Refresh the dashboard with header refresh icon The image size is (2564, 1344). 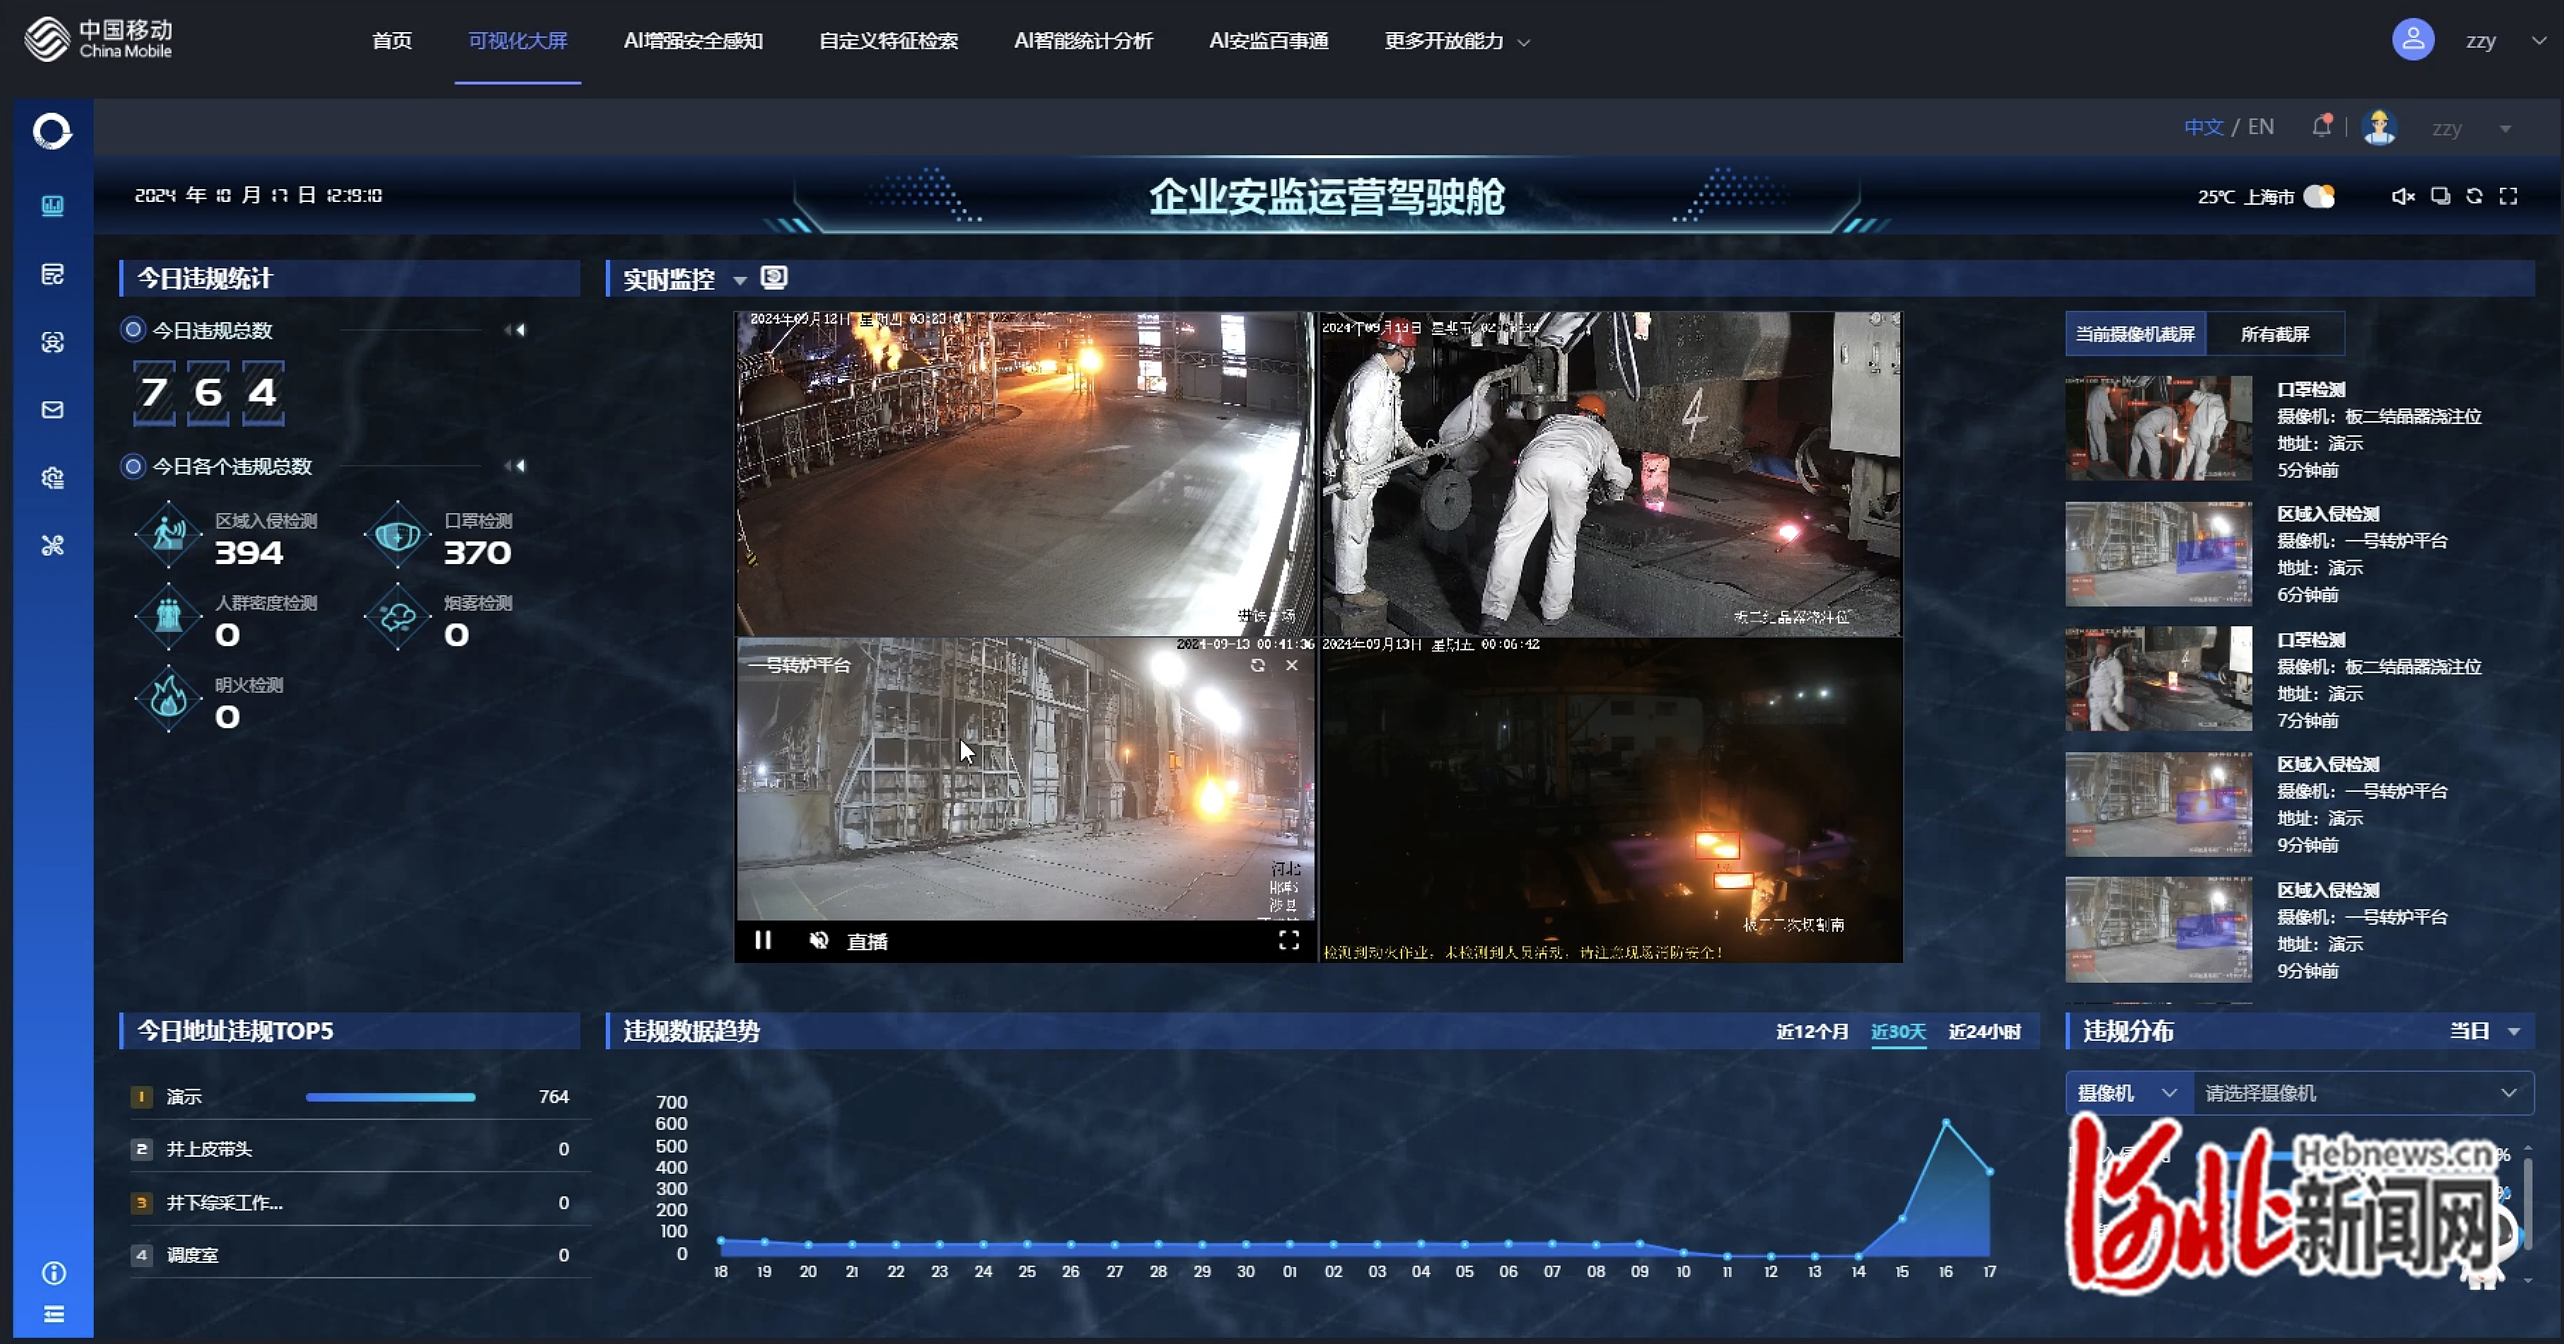pyautogui.click(x=2474, y=196)
